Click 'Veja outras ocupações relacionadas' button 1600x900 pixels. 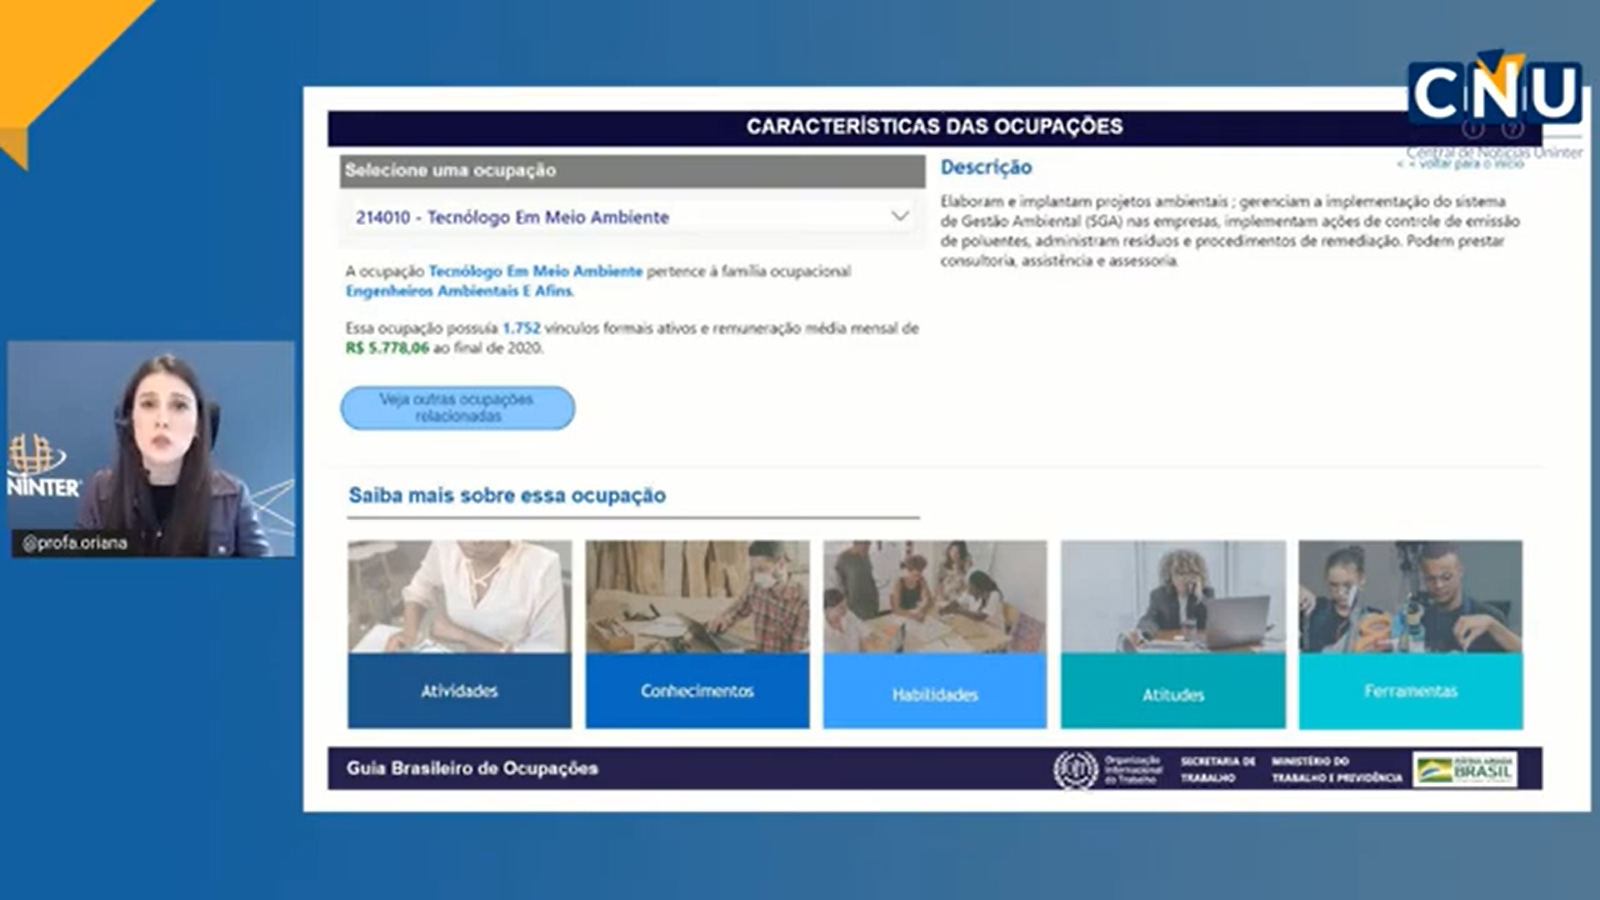click(457, 408)
